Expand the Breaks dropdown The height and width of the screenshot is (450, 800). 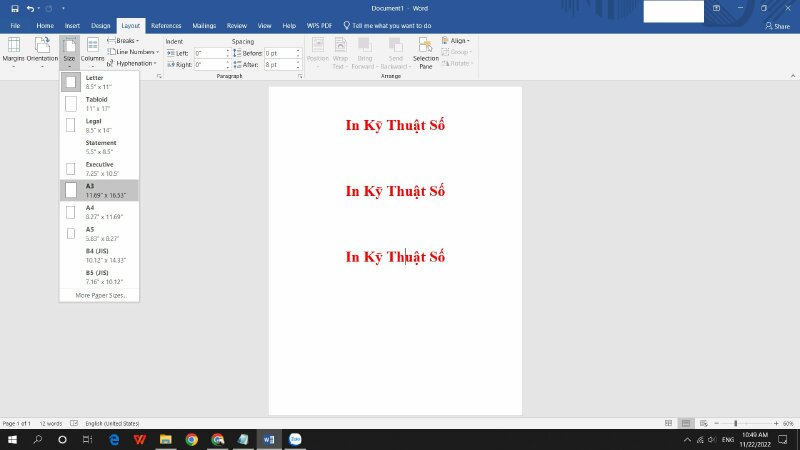click(127, 41)
